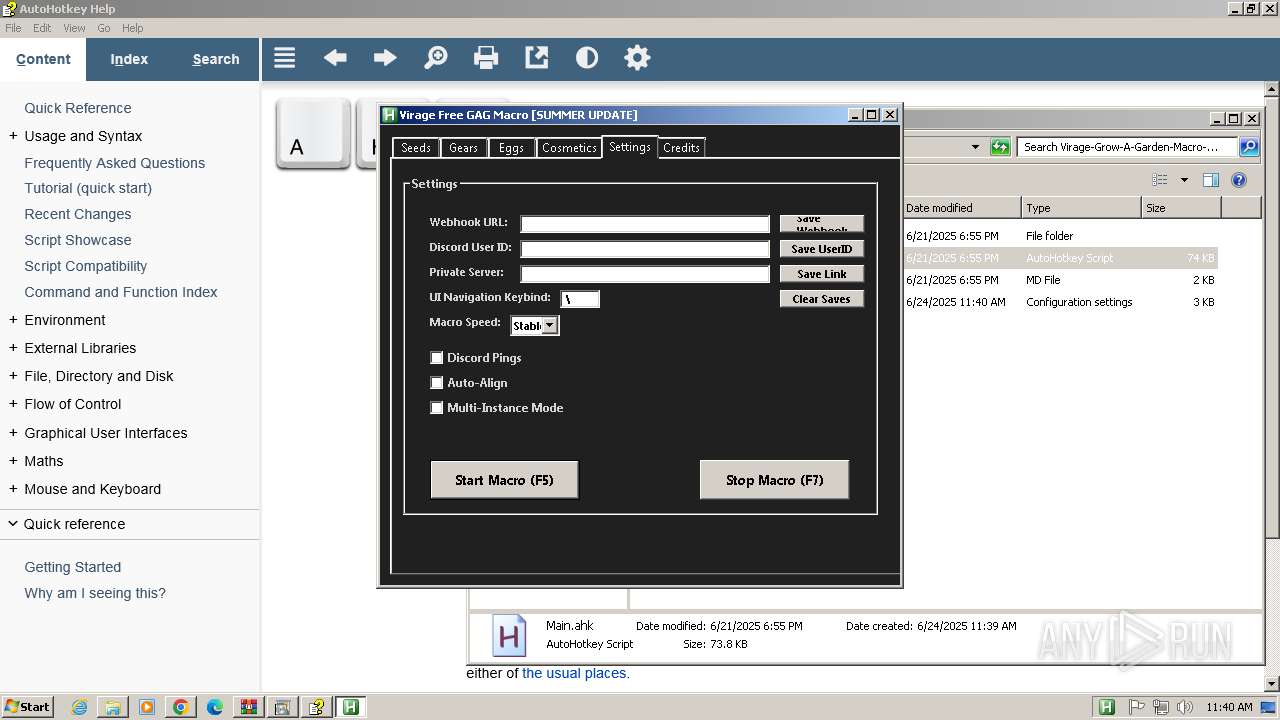Viewport: 1280px width, 720px height.
Task: Open the Start menu
Action: [27, 707]
